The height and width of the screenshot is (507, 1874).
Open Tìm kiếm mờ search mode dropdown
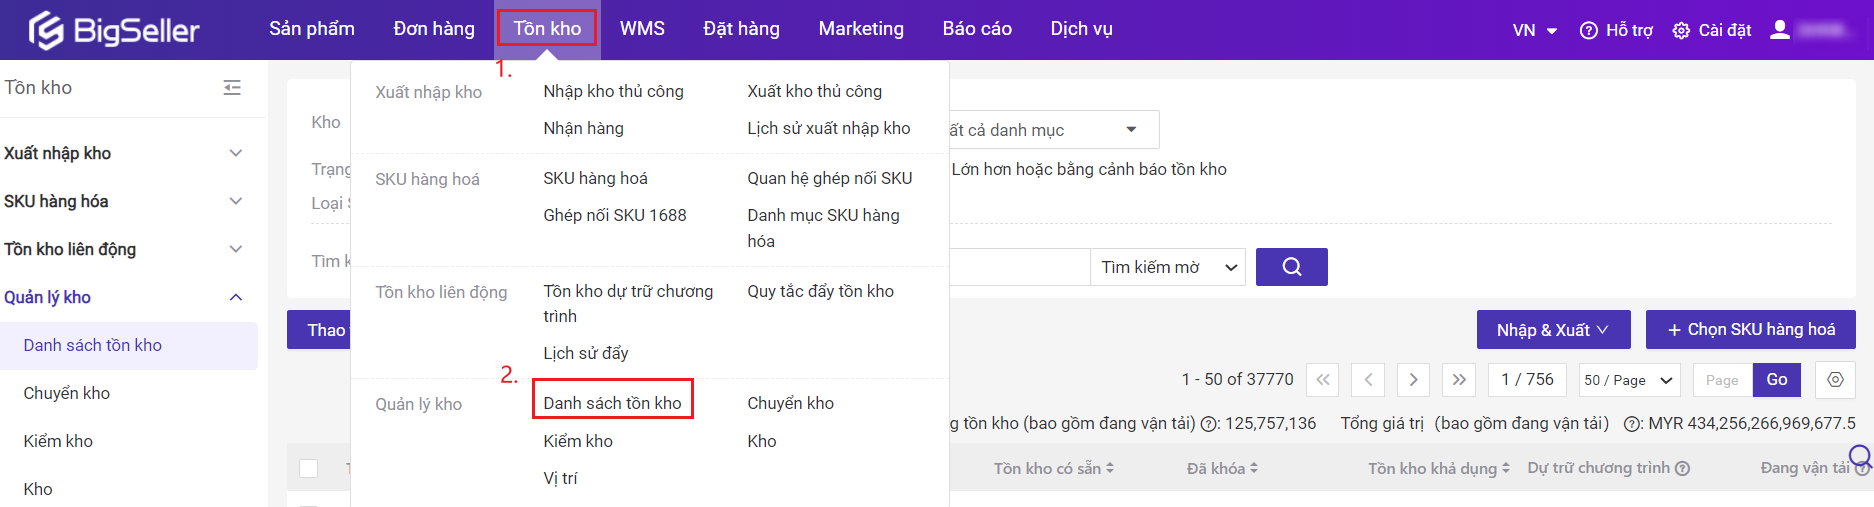coord(1168,267)
